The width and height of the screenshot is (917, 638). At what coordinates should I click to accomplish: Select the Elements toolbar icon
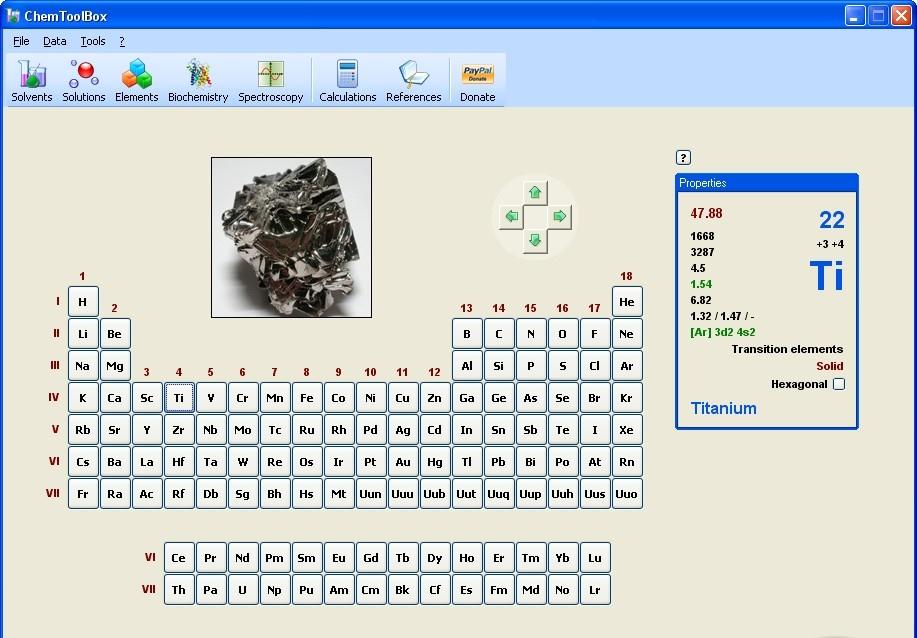[x=136, y=80]
